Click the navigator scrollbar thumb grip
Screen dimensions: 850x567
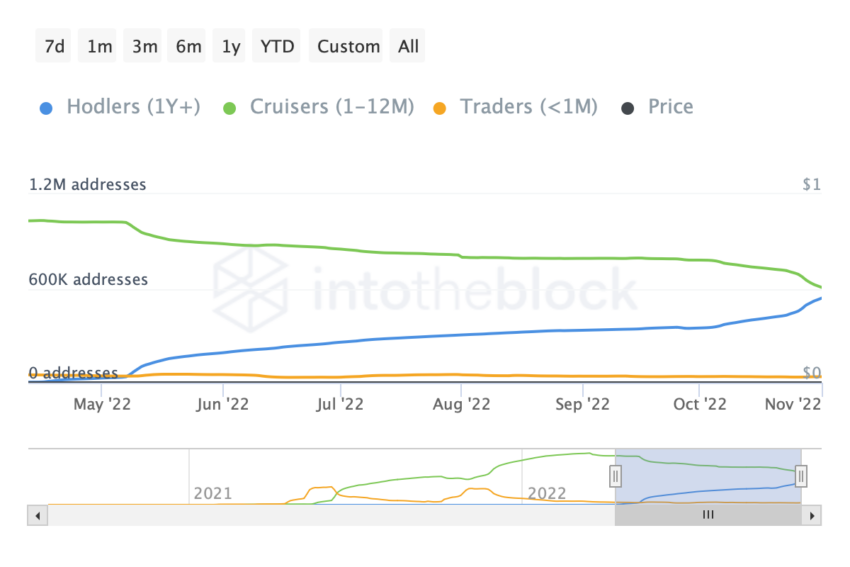708,515
